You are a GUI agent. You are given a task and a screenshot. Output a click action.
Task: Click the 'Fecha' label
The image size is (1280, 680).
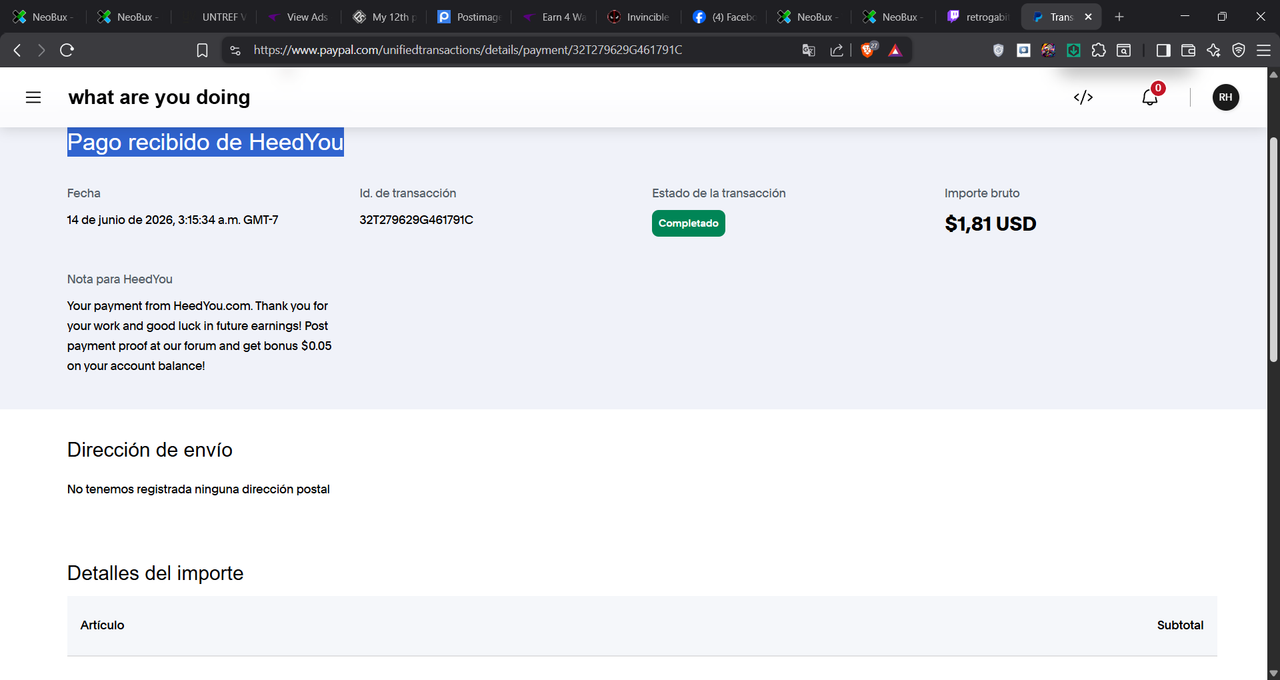tap(84, 193)
